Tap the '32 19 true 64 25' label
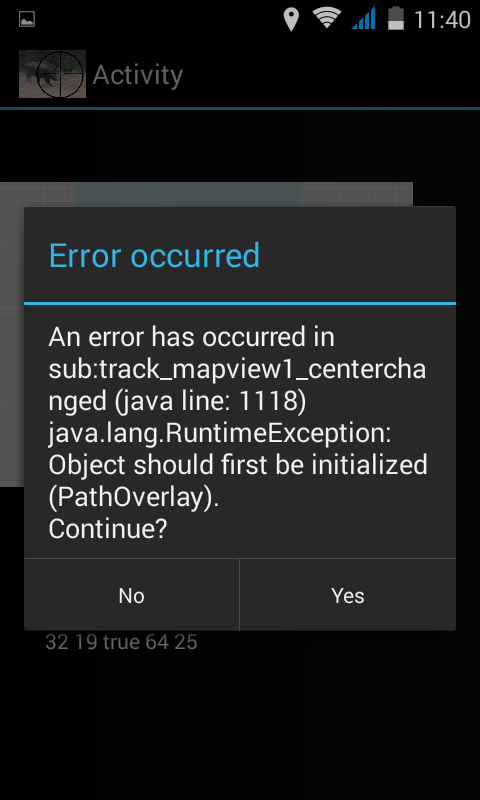 (x=121, y=642)
